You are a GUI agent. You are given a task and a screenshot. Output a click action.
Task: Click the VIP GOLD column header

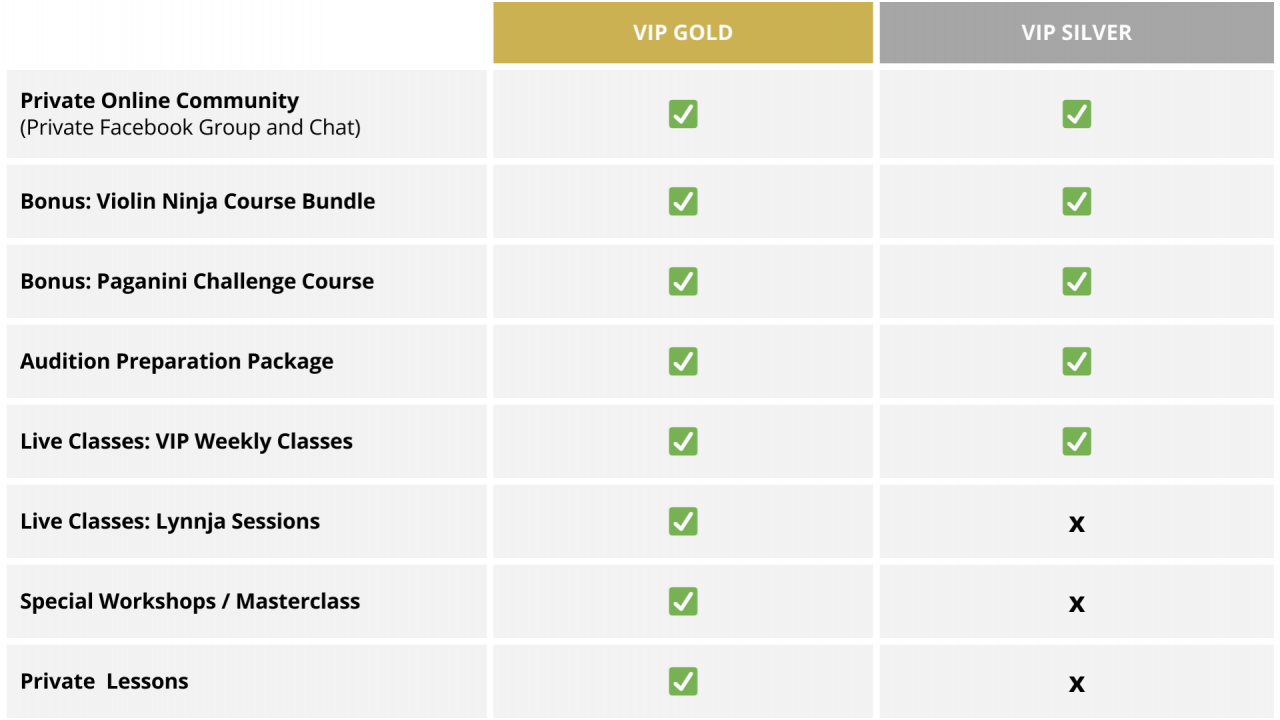pyautogui.click(x=683, y=32)
